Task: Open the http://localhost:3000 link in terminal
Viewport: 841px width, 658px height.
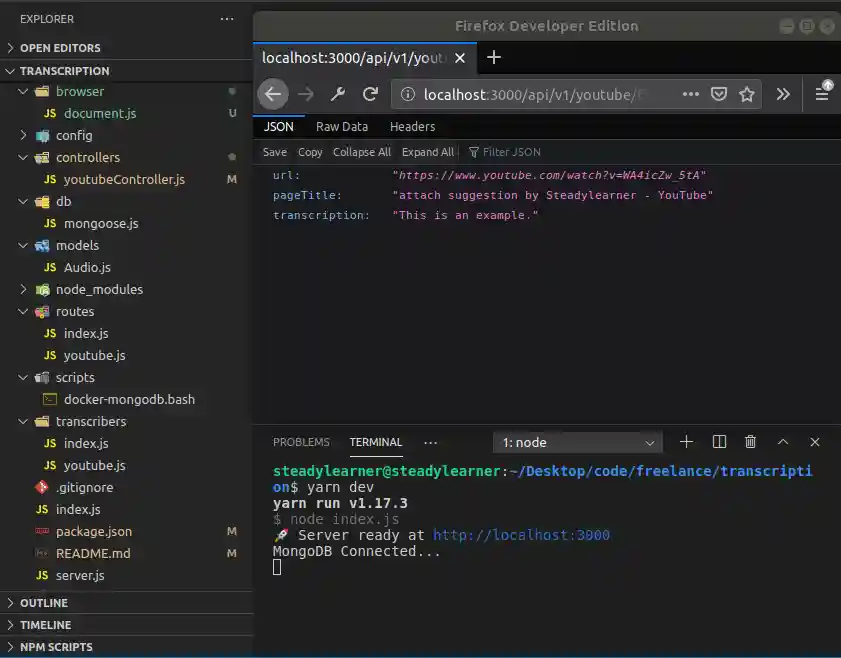Action: (x=521, y=535)
